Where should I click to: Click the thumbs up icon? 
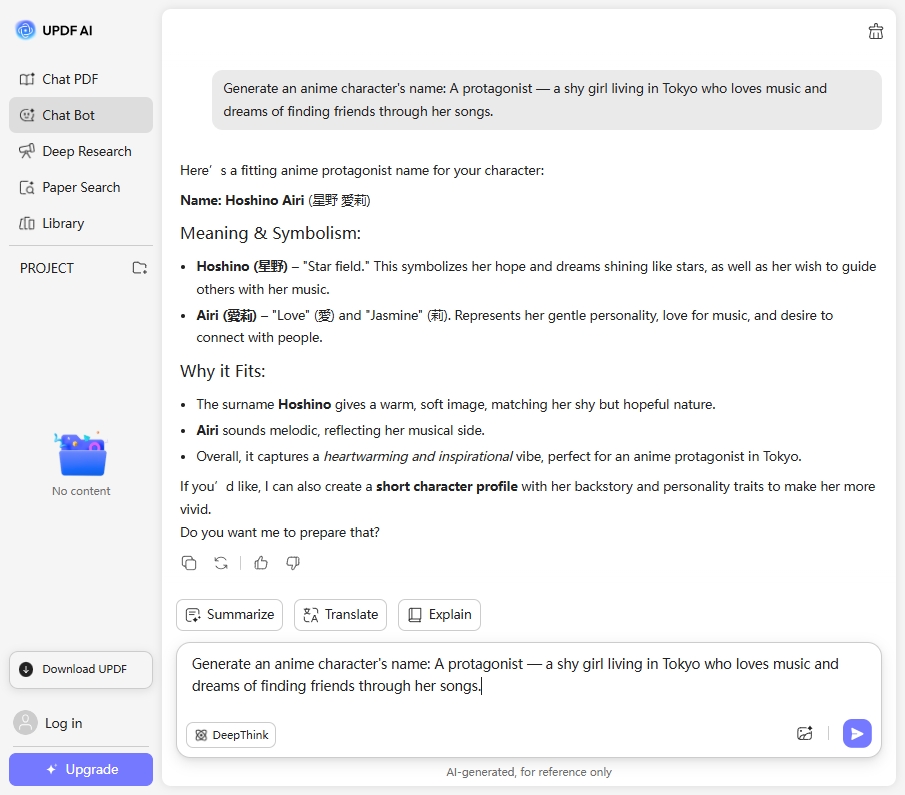click(x=261, y=563)
